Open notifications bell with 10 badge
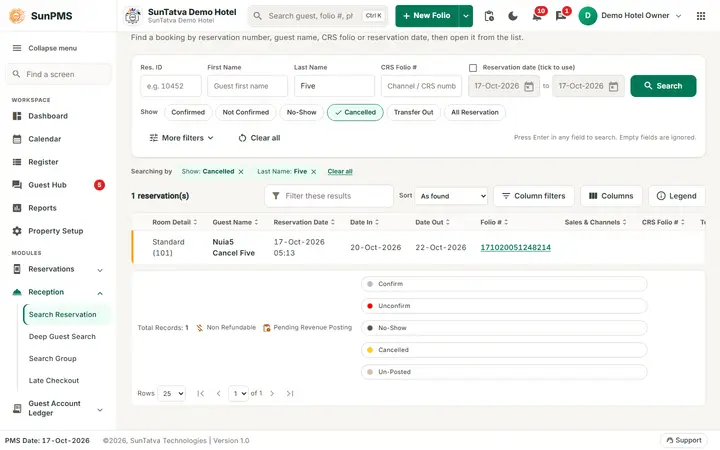 [x=537, y=16]
